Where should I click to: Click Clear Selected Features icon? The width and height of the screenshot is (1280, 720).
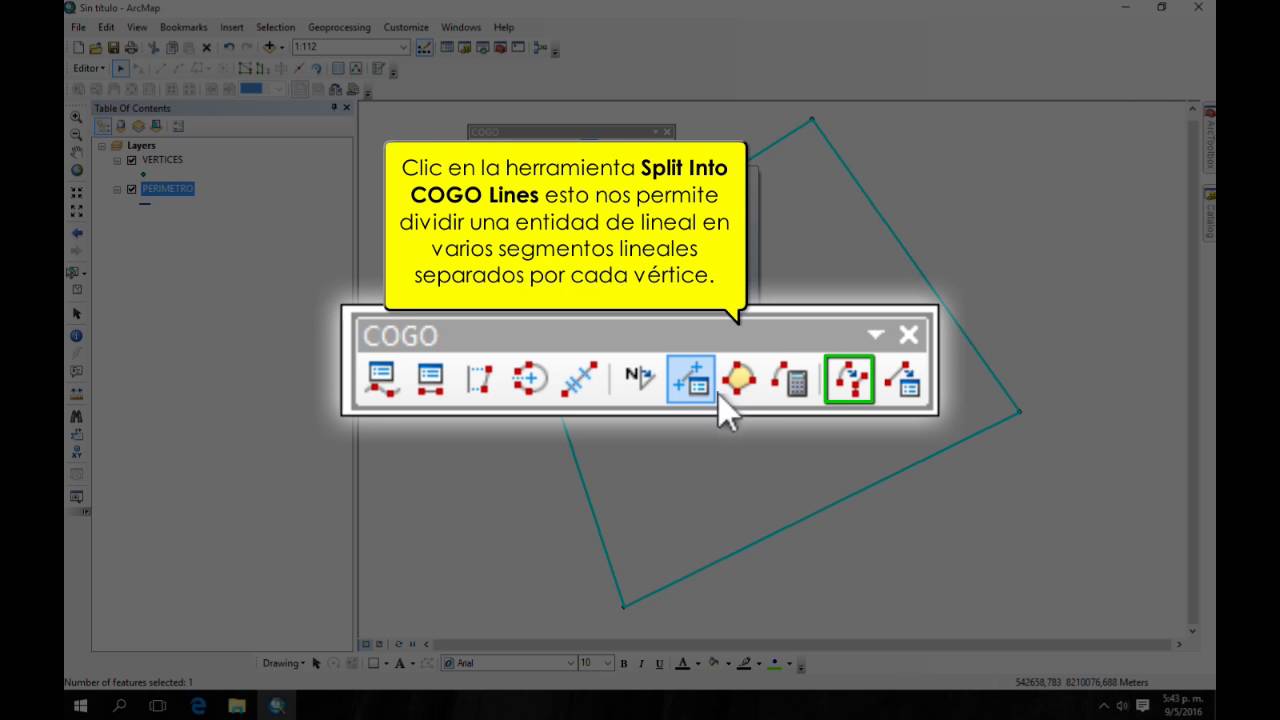click(77, 290)
